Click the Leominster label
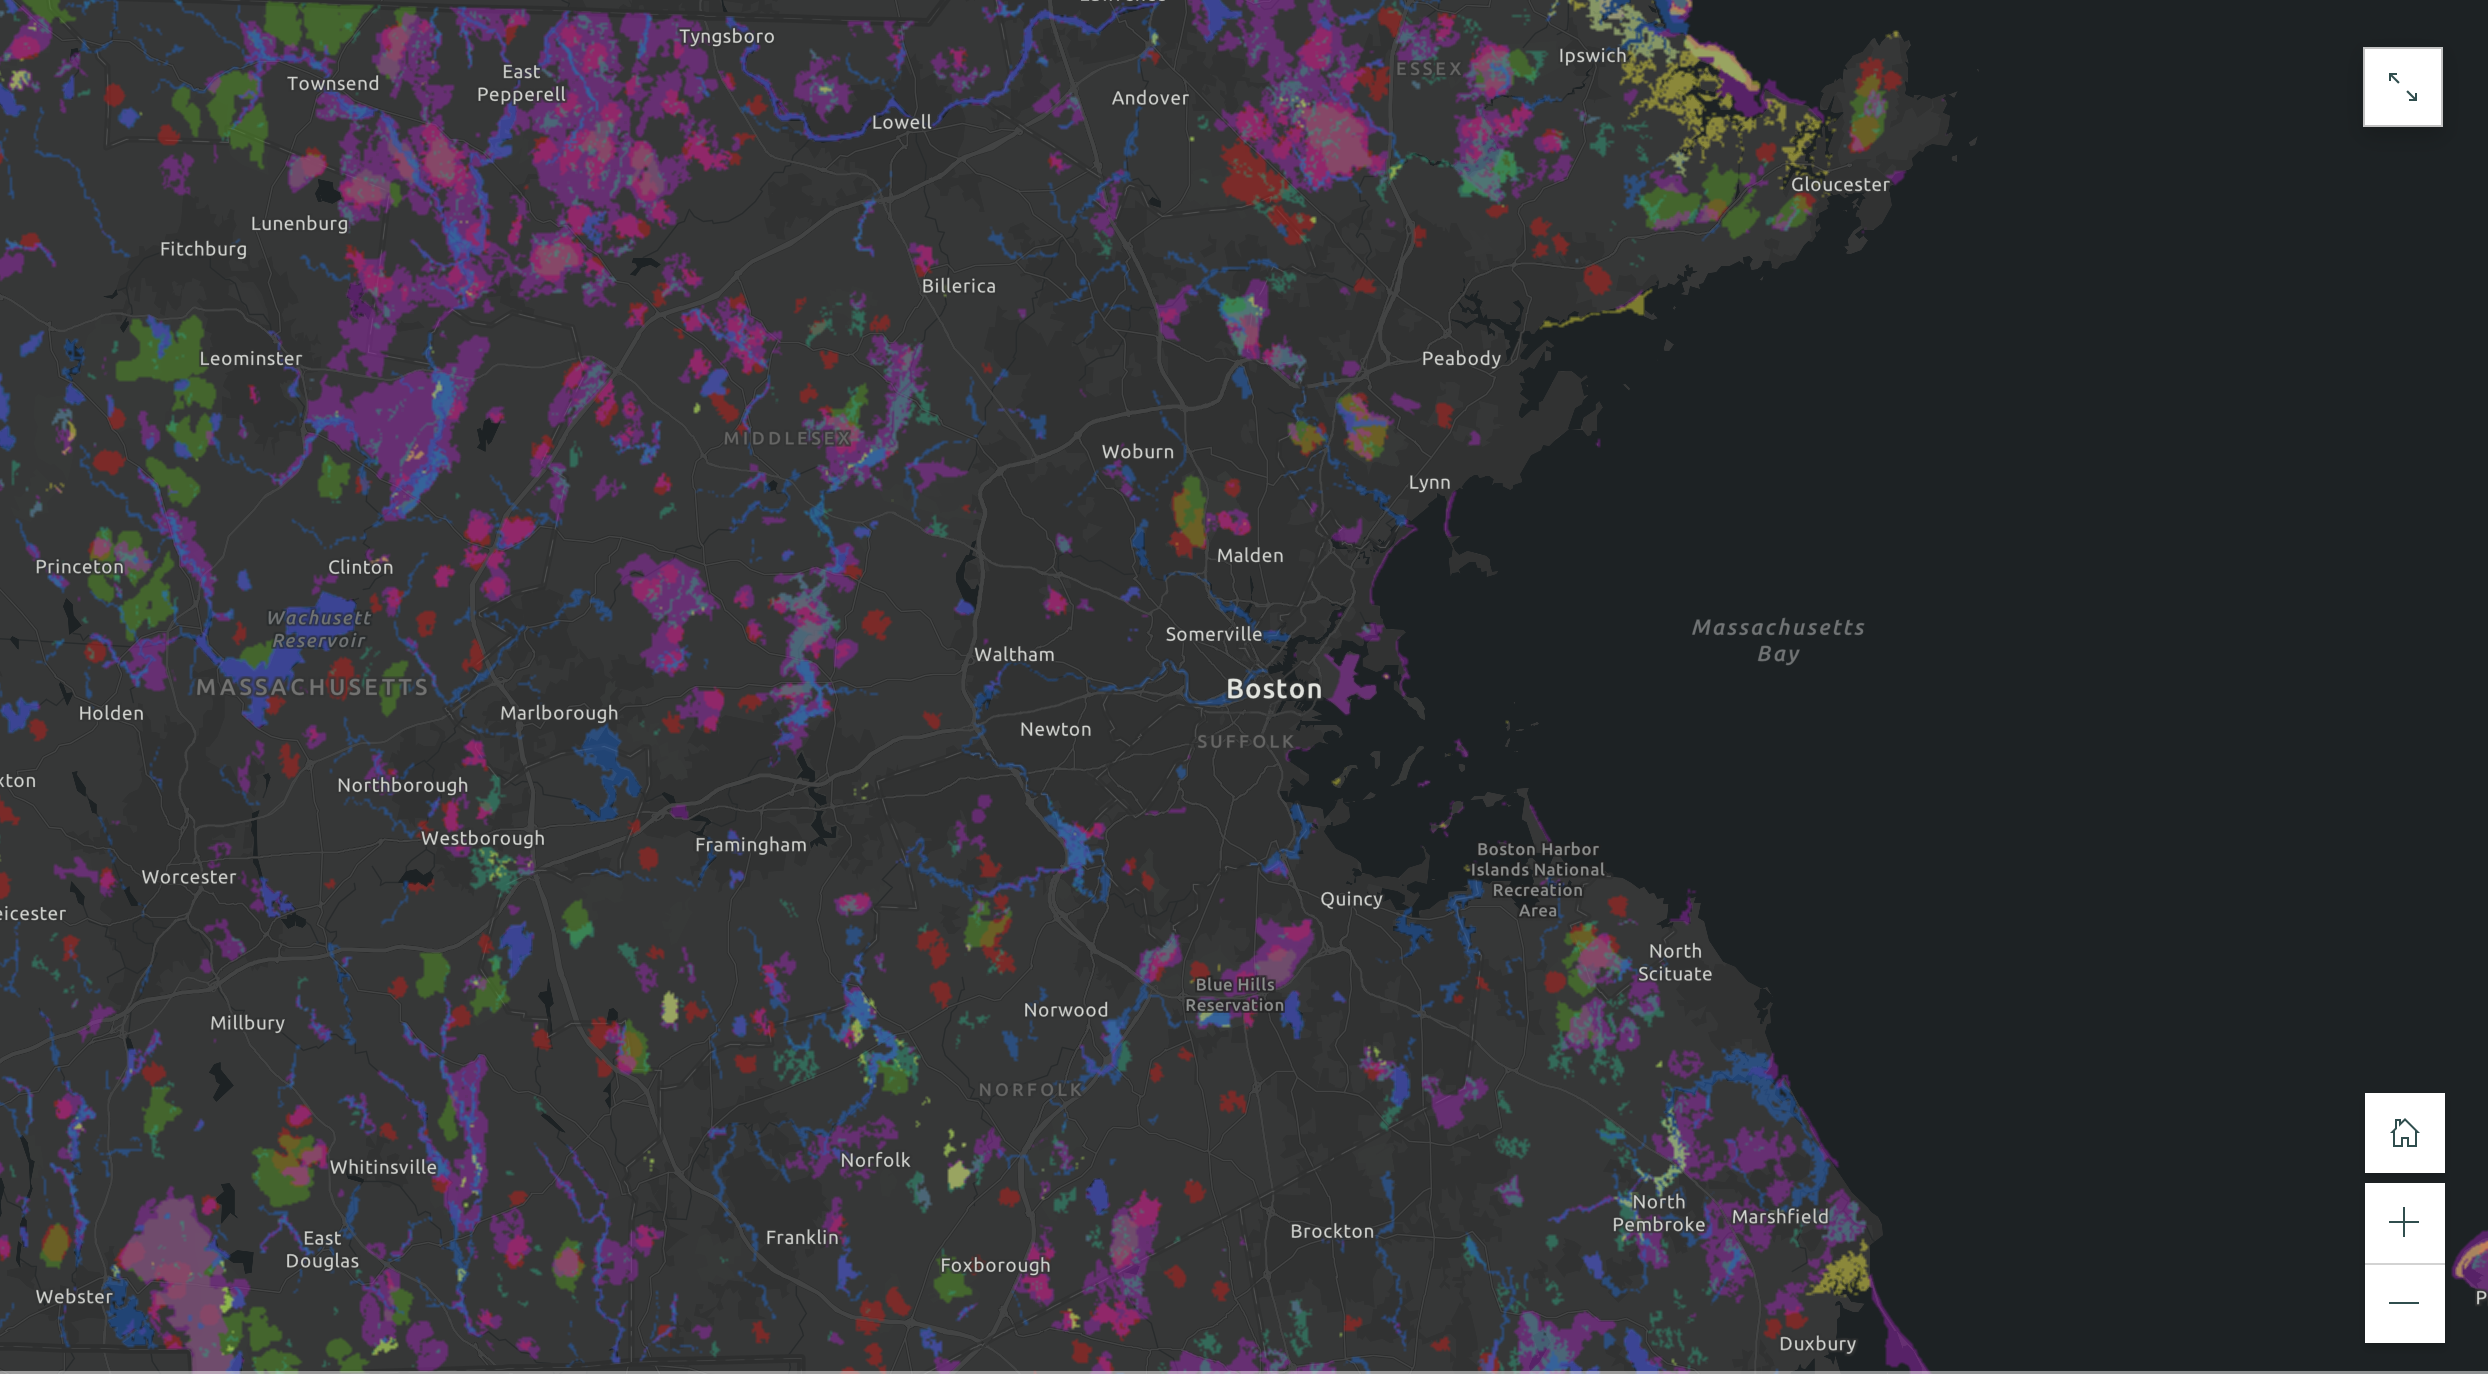Viewport: 2488px width, 1374px height. click(x=250, y=358)
